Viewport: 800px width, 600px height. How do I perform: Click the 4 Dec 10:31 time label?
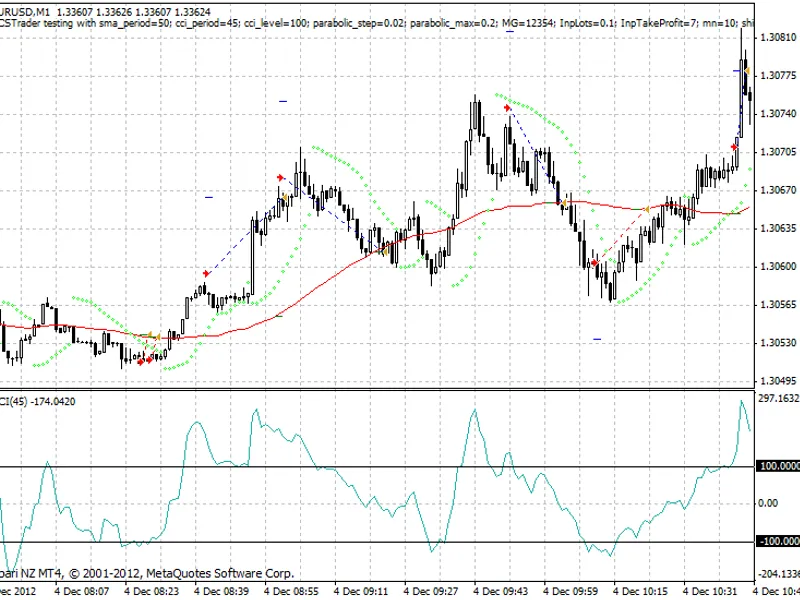coord(711,591)
